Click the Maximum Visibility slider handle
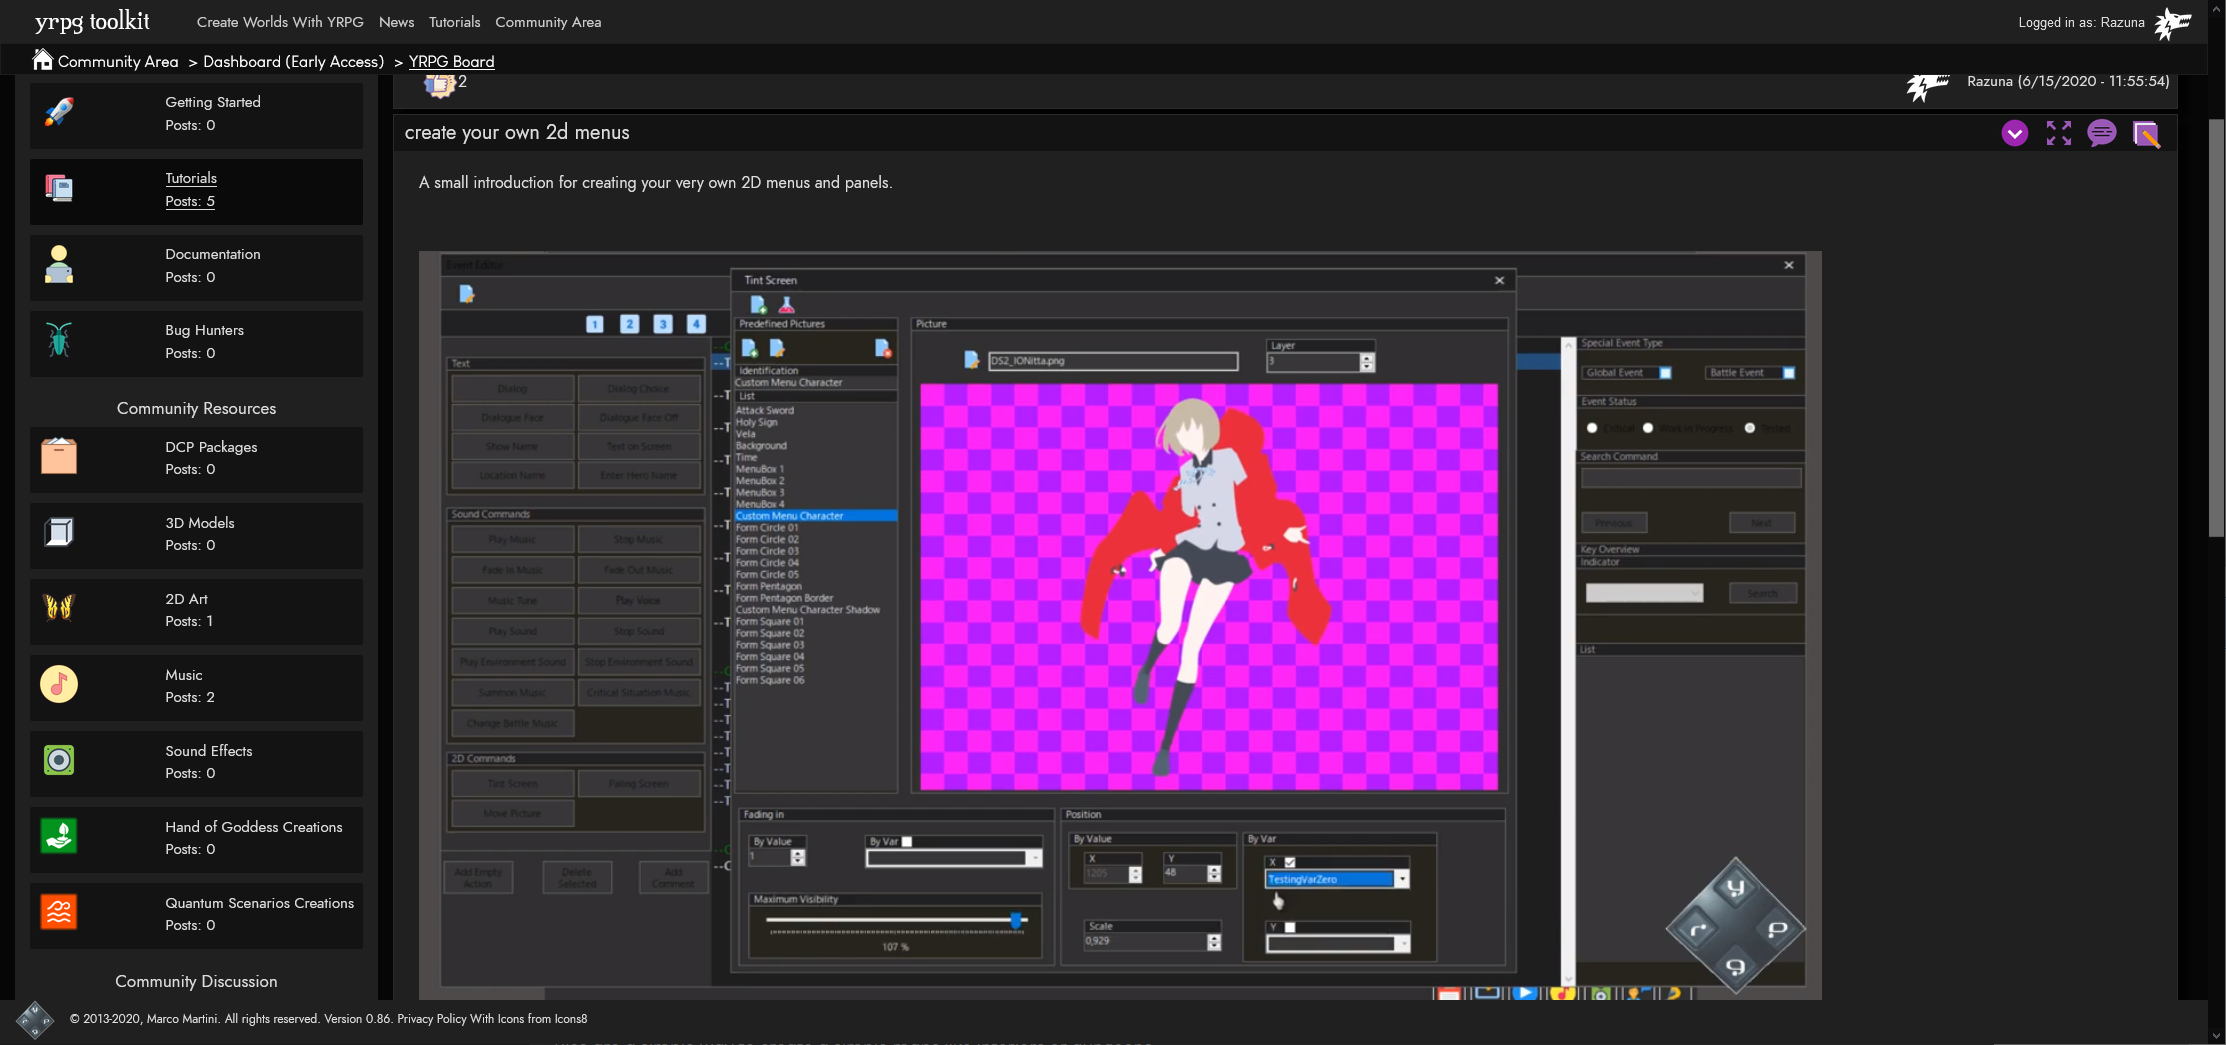 pyautogui.click(x=1016, y=919)
